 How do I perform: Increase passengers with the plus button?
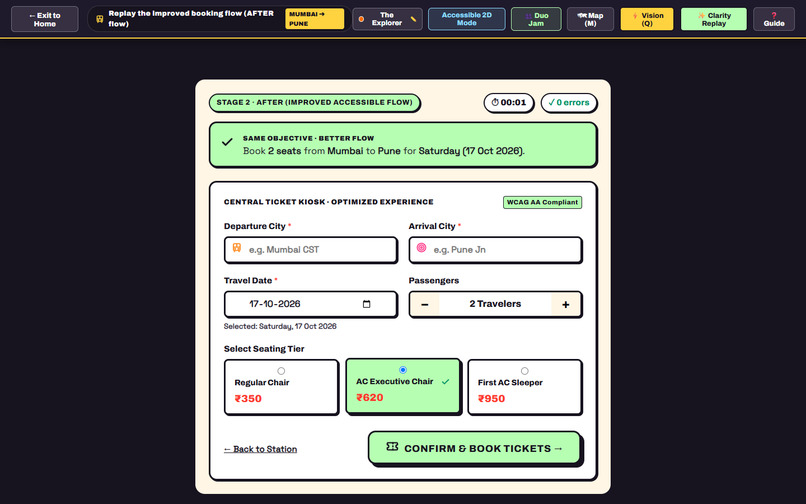565,304
